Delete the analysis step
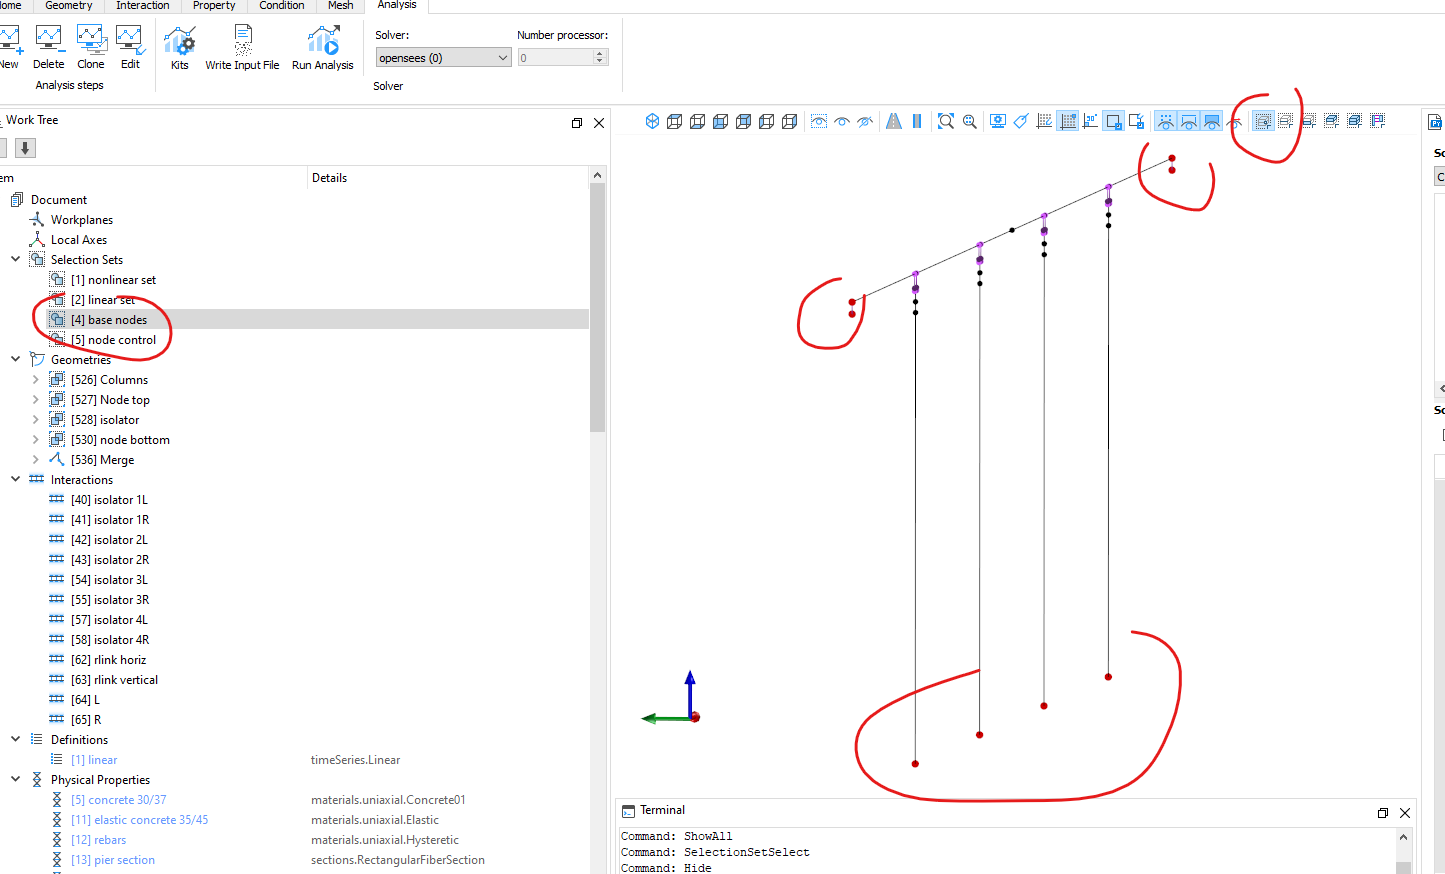This screenshot has width=1445, height=874. pos(48,48)
